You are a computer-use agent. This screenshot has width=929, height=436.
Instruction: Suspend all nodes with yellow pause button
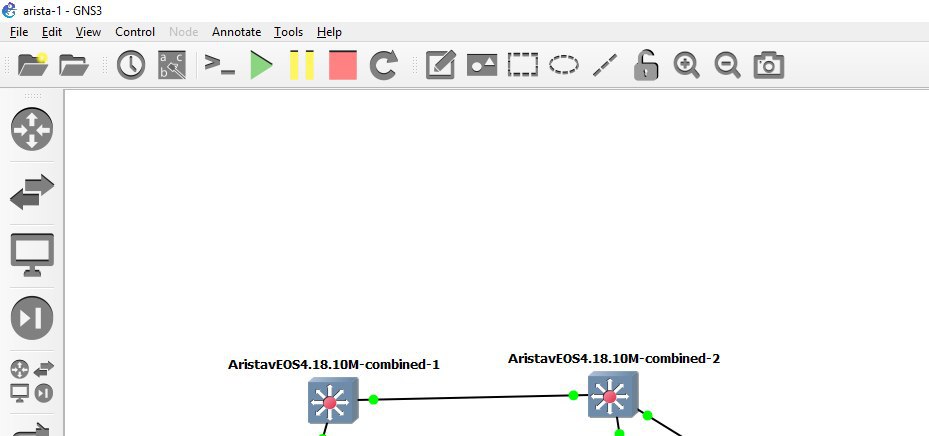302,65
